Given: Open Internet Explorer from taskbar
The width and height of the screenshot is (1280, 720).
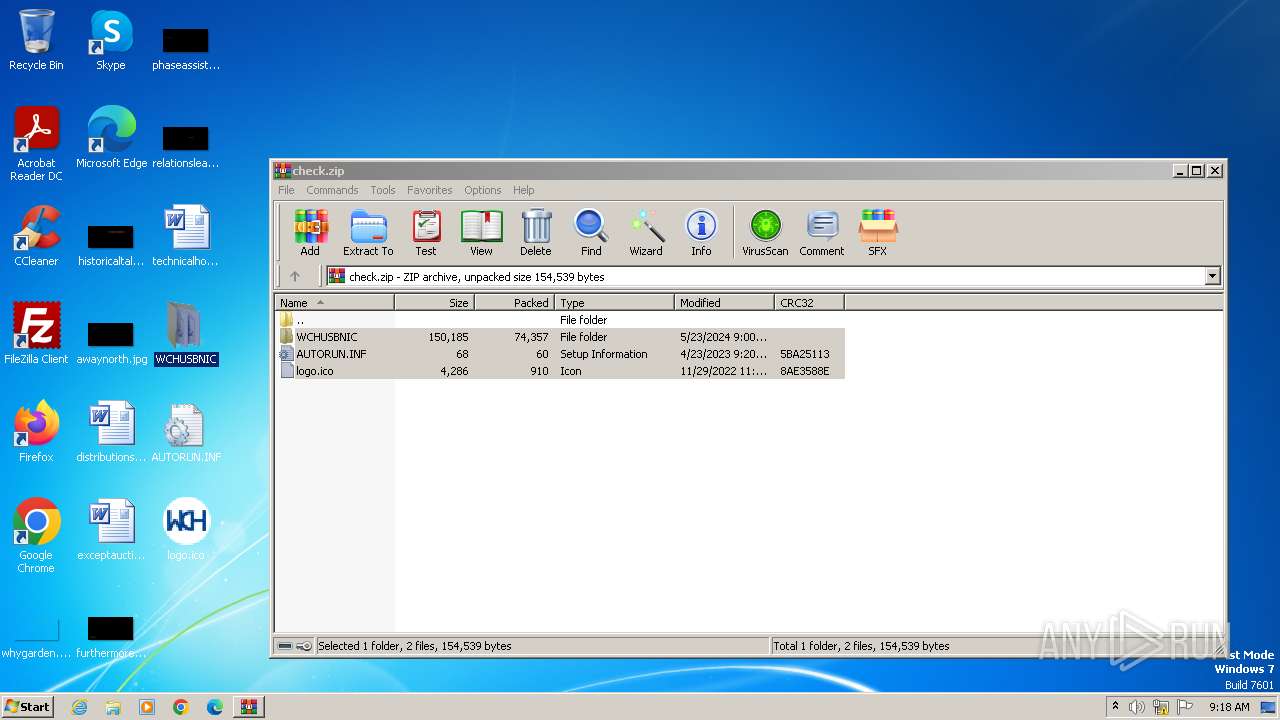Looking at the screenshot, I should 79,707.
